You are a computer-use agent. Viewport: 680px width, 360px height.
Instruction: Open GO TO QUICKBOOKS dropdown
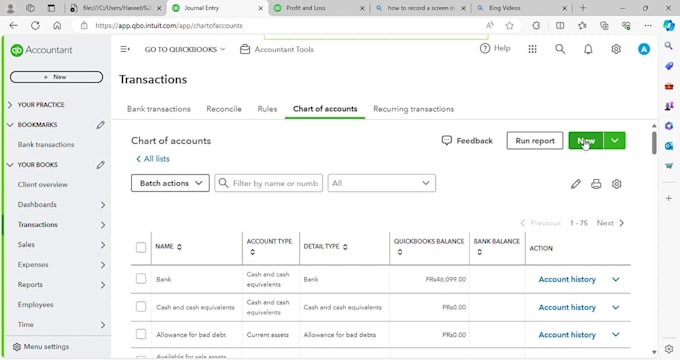coord(185,49)
